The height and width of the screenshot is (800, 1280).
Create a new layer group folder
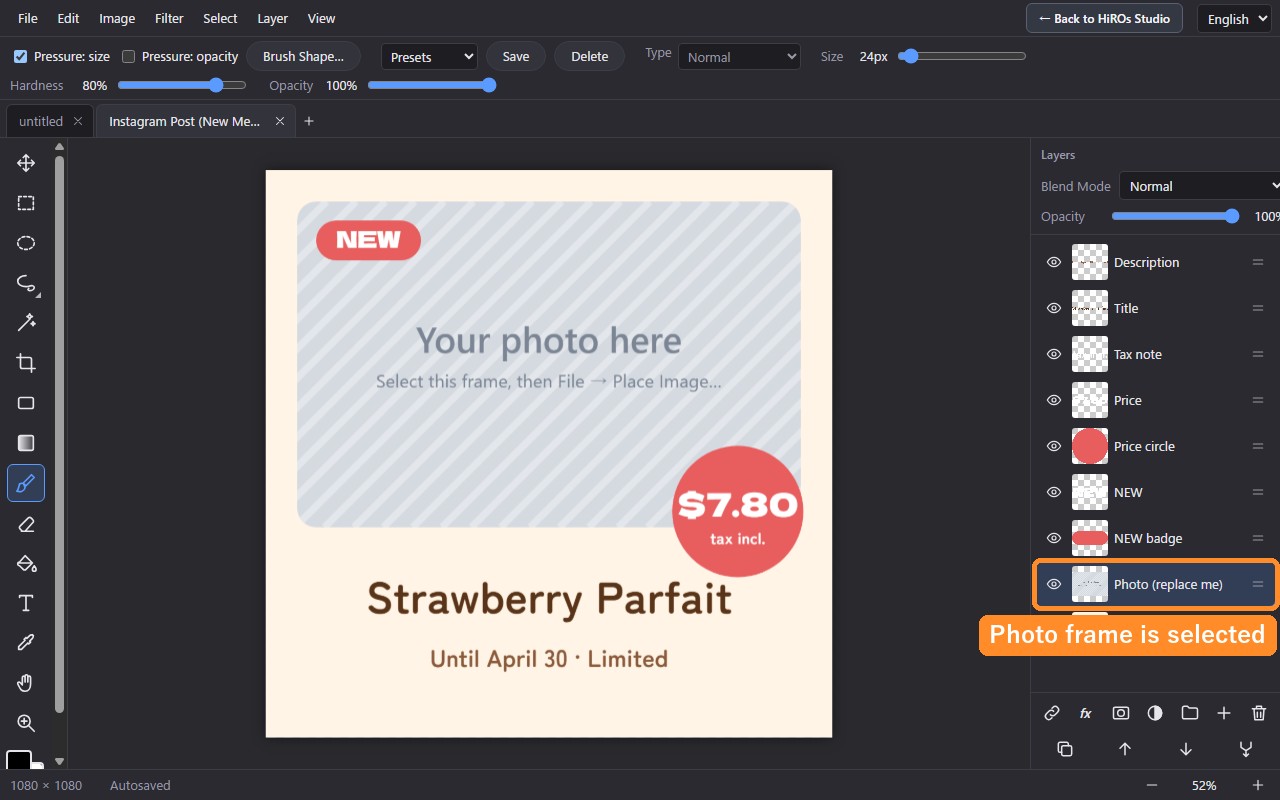point(1189,713)
